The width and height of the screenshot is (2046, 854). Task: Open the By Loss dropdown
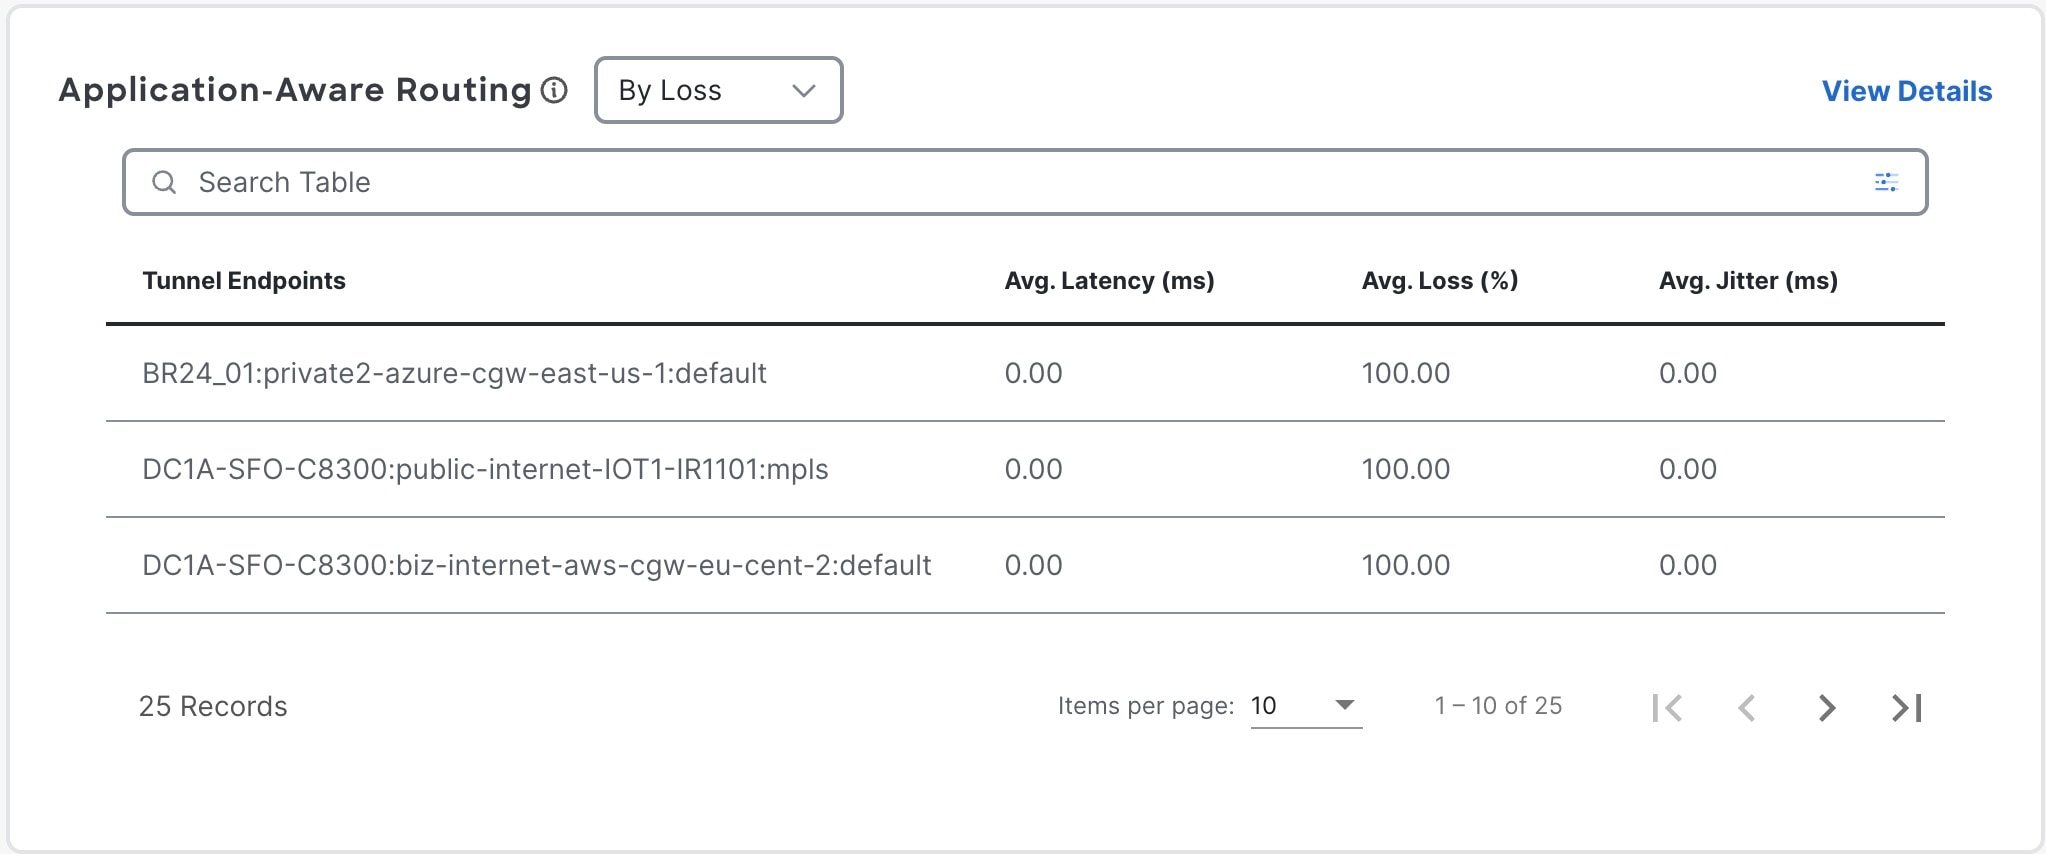[x=718, y=90]
